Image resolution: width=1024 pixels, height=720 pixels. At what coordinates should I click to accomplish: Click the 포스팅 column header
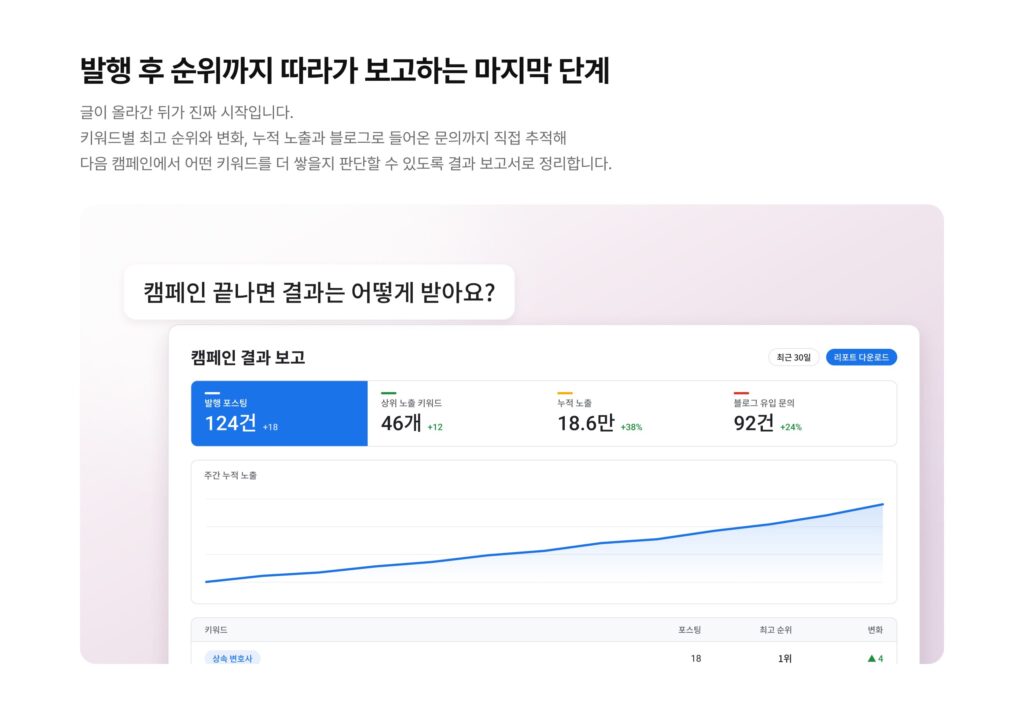tap(689, 630)
